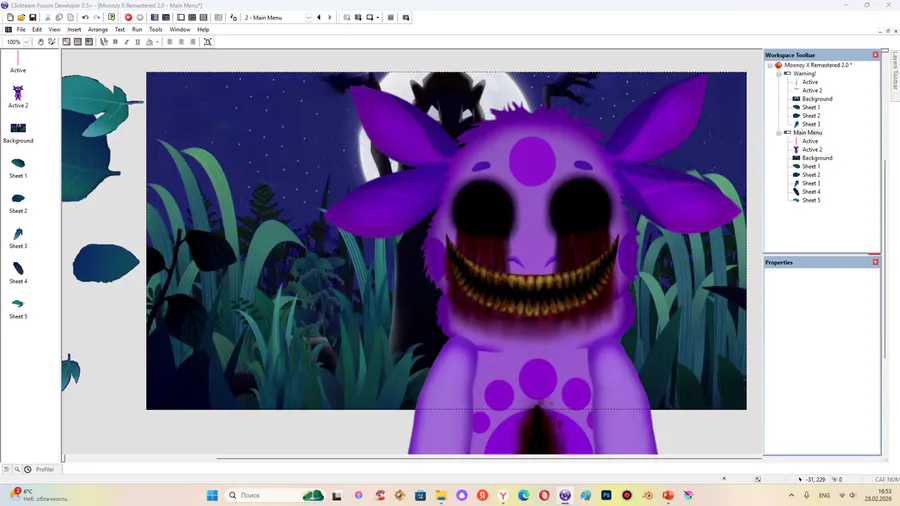Open the text color dropdown arrow
900x506 pixels.
click(157, 42)
